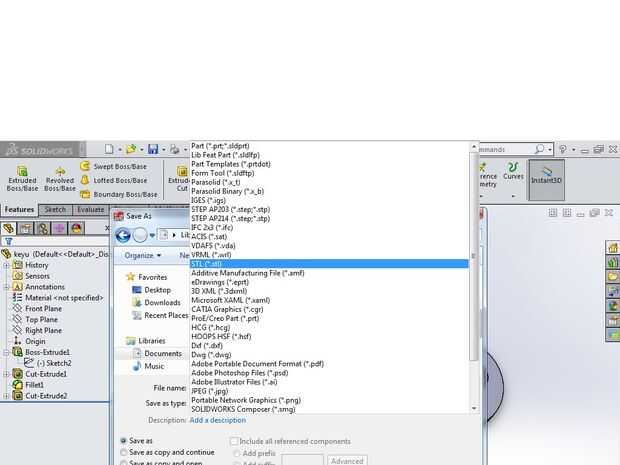Screen dimensions: 620x465
Task: Select Music under Libraries
Action: point(149,366)
